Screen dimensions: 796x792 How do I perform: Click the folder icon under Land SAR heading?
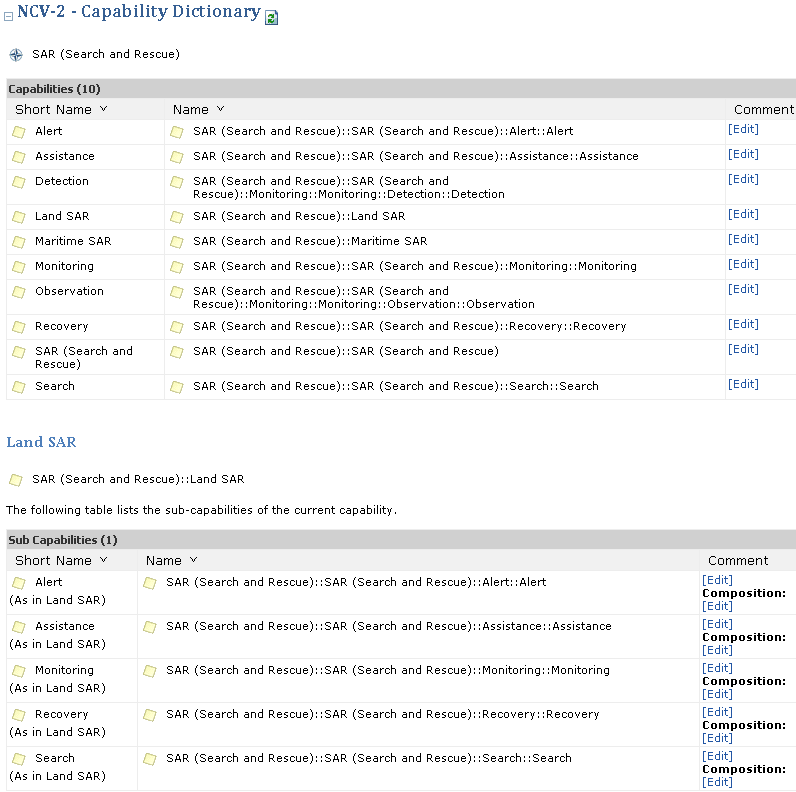[x=16, y=480]
